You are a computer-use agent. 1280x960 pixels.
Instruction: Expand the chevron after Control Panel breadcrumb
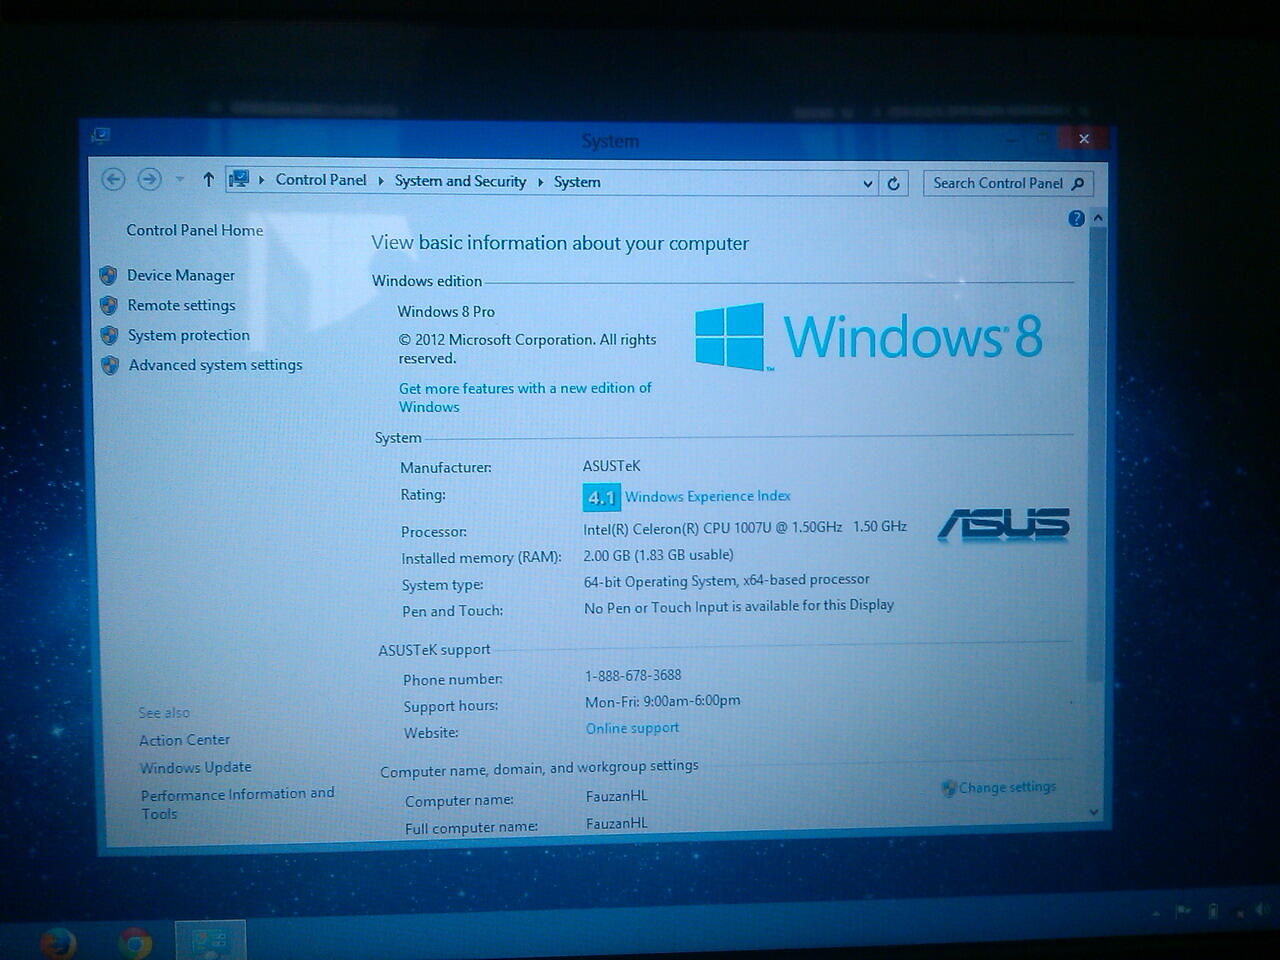tap(381, 181)
